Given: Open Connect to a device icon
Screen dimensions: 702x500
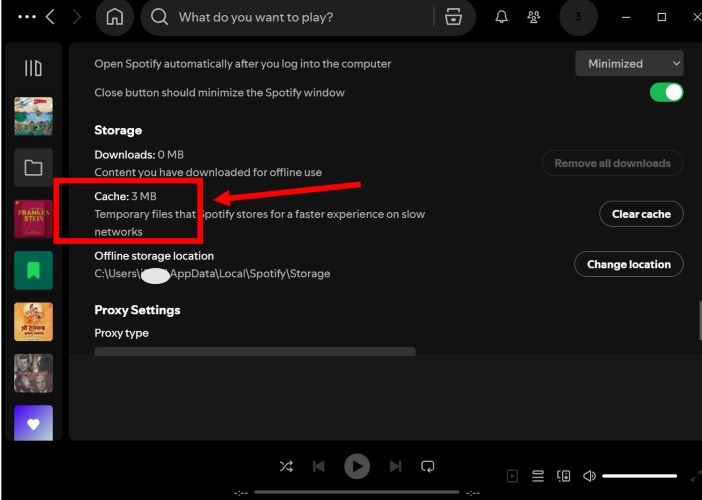Looking at the screenshot, I should (x=564, y=476).
